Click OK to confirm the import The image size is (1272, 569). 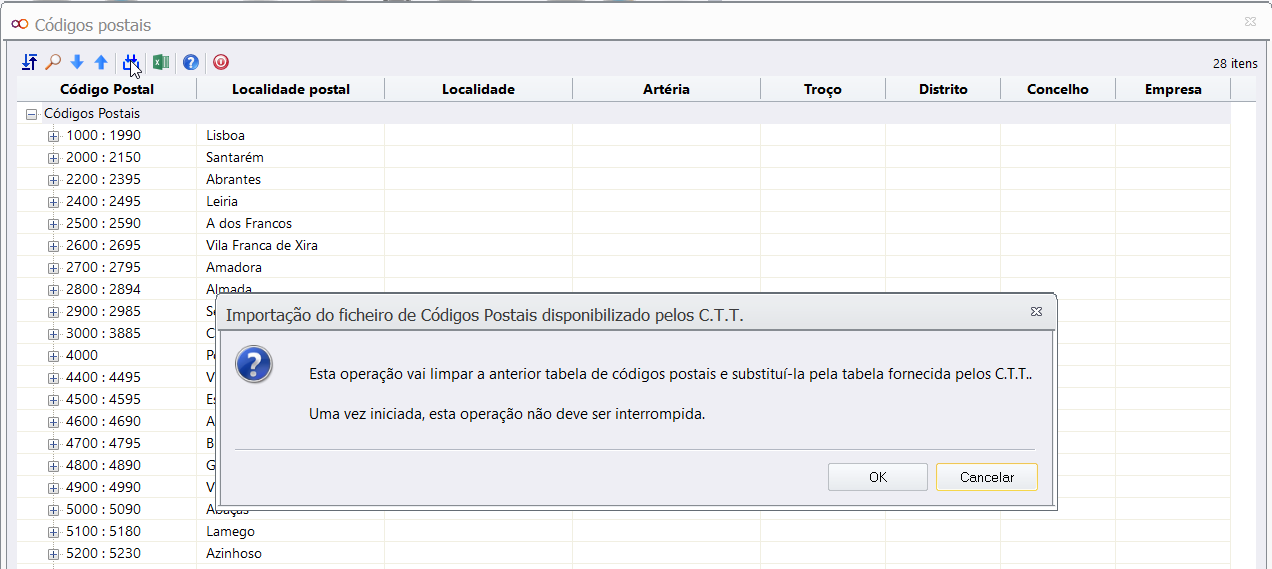(877, 477)
